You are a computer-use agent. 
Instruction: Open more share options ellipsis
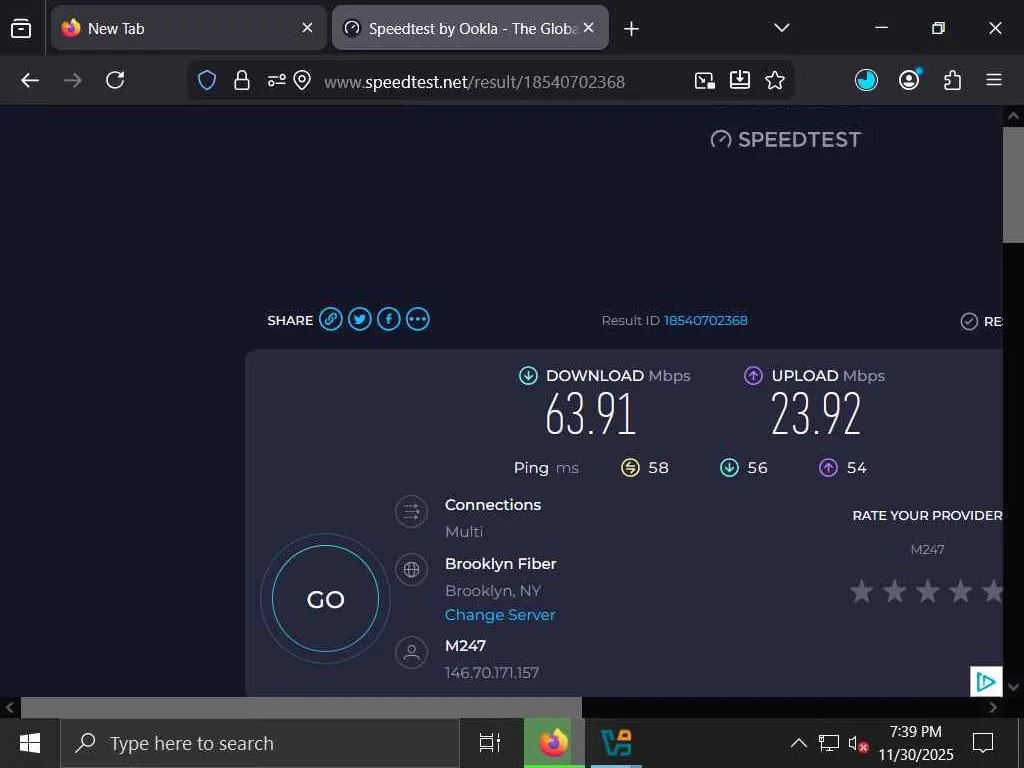tap(418, 319)
